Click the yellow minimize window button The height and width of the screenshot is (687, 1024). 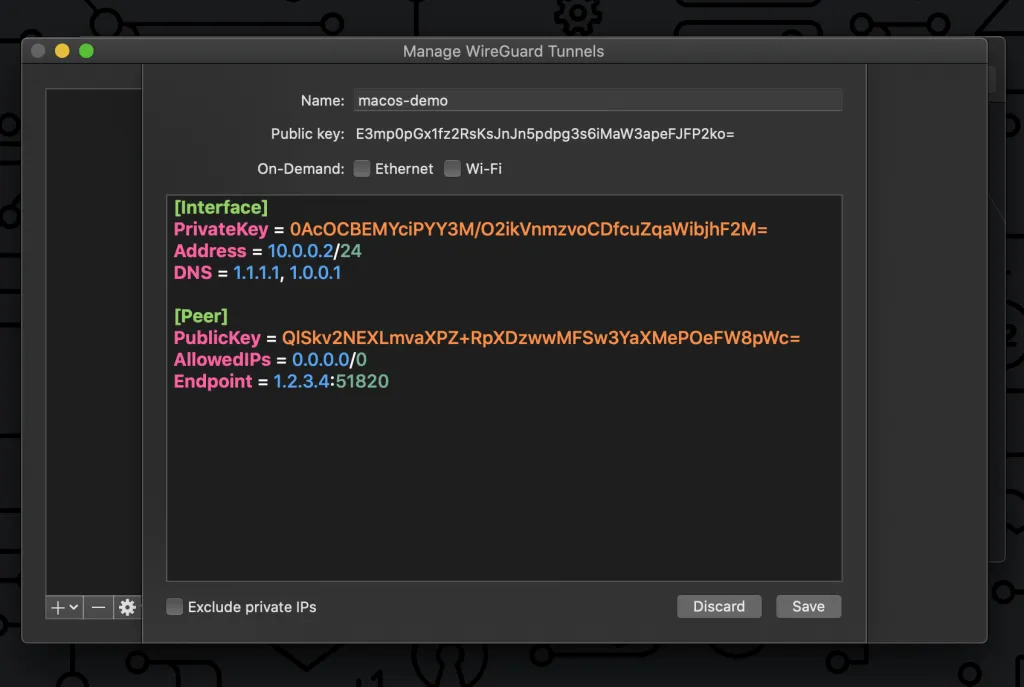tap(62, 51)
